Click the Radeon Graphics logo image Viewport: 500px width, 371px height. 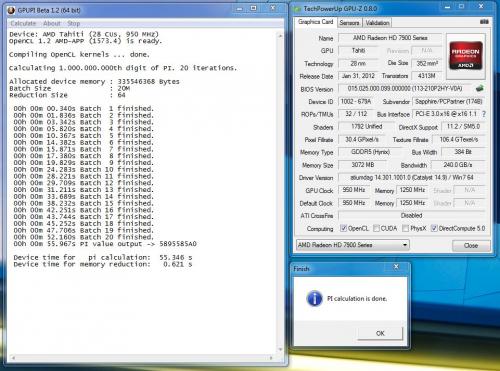(466, 56)
